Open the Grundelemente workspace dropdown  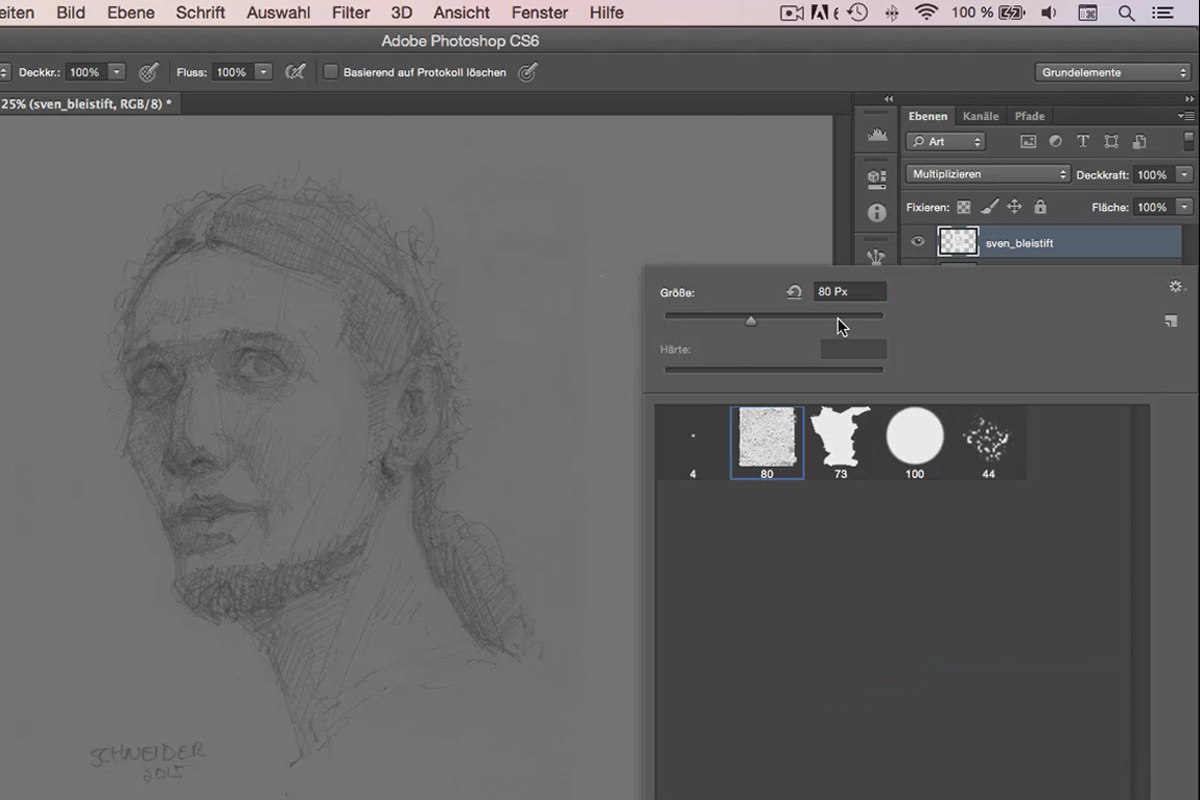pos(1112,72)
